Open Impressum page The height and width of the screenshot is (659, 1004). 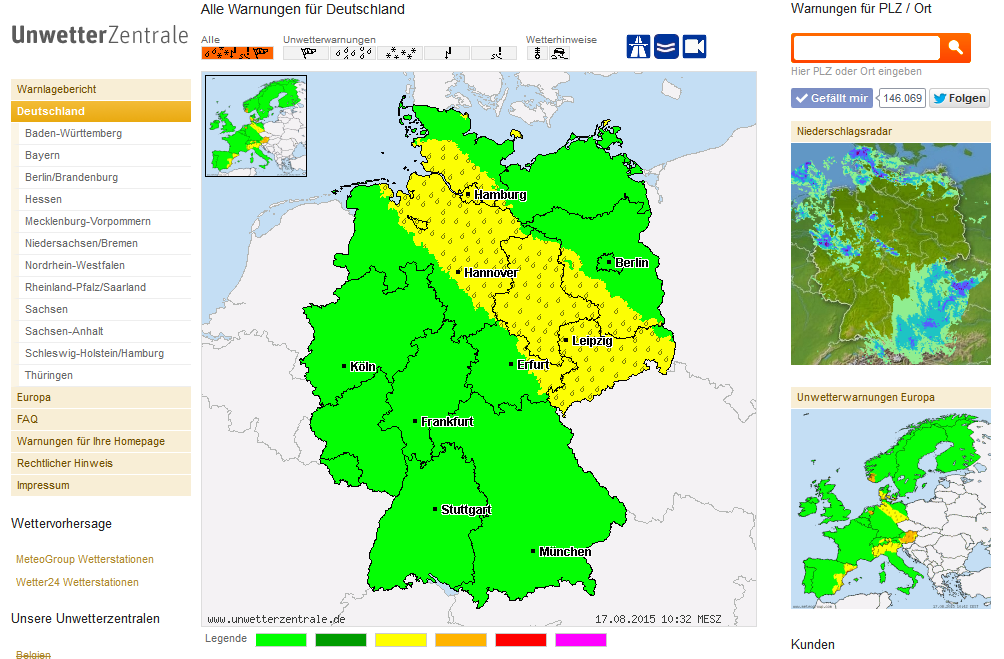click(101, 485)
